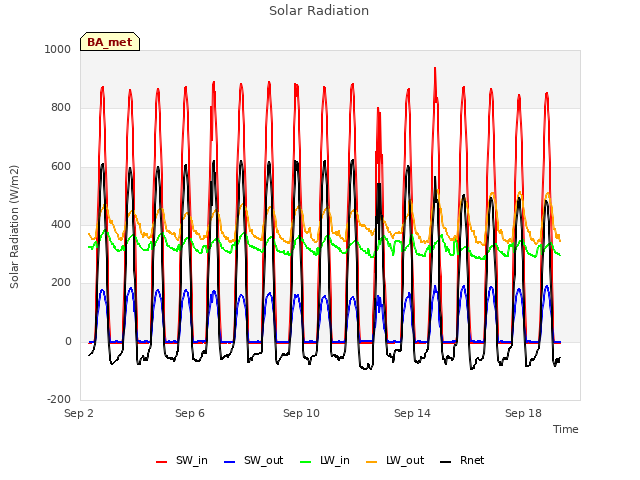The width and height of the screenshot is (640, 480).
Task: Click the 800 y-axis tick label
Action: (61, 108)
